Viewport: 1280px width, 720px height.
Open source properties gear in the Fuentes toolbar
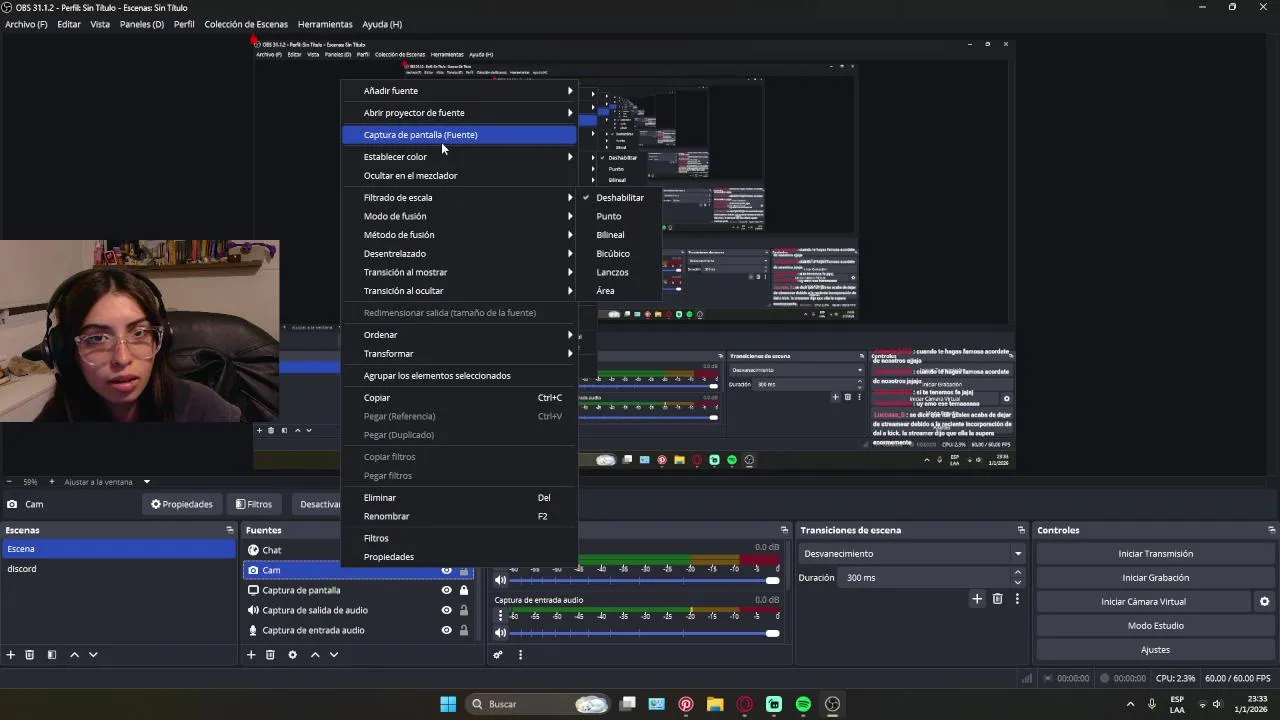click(x=292, y=655)
